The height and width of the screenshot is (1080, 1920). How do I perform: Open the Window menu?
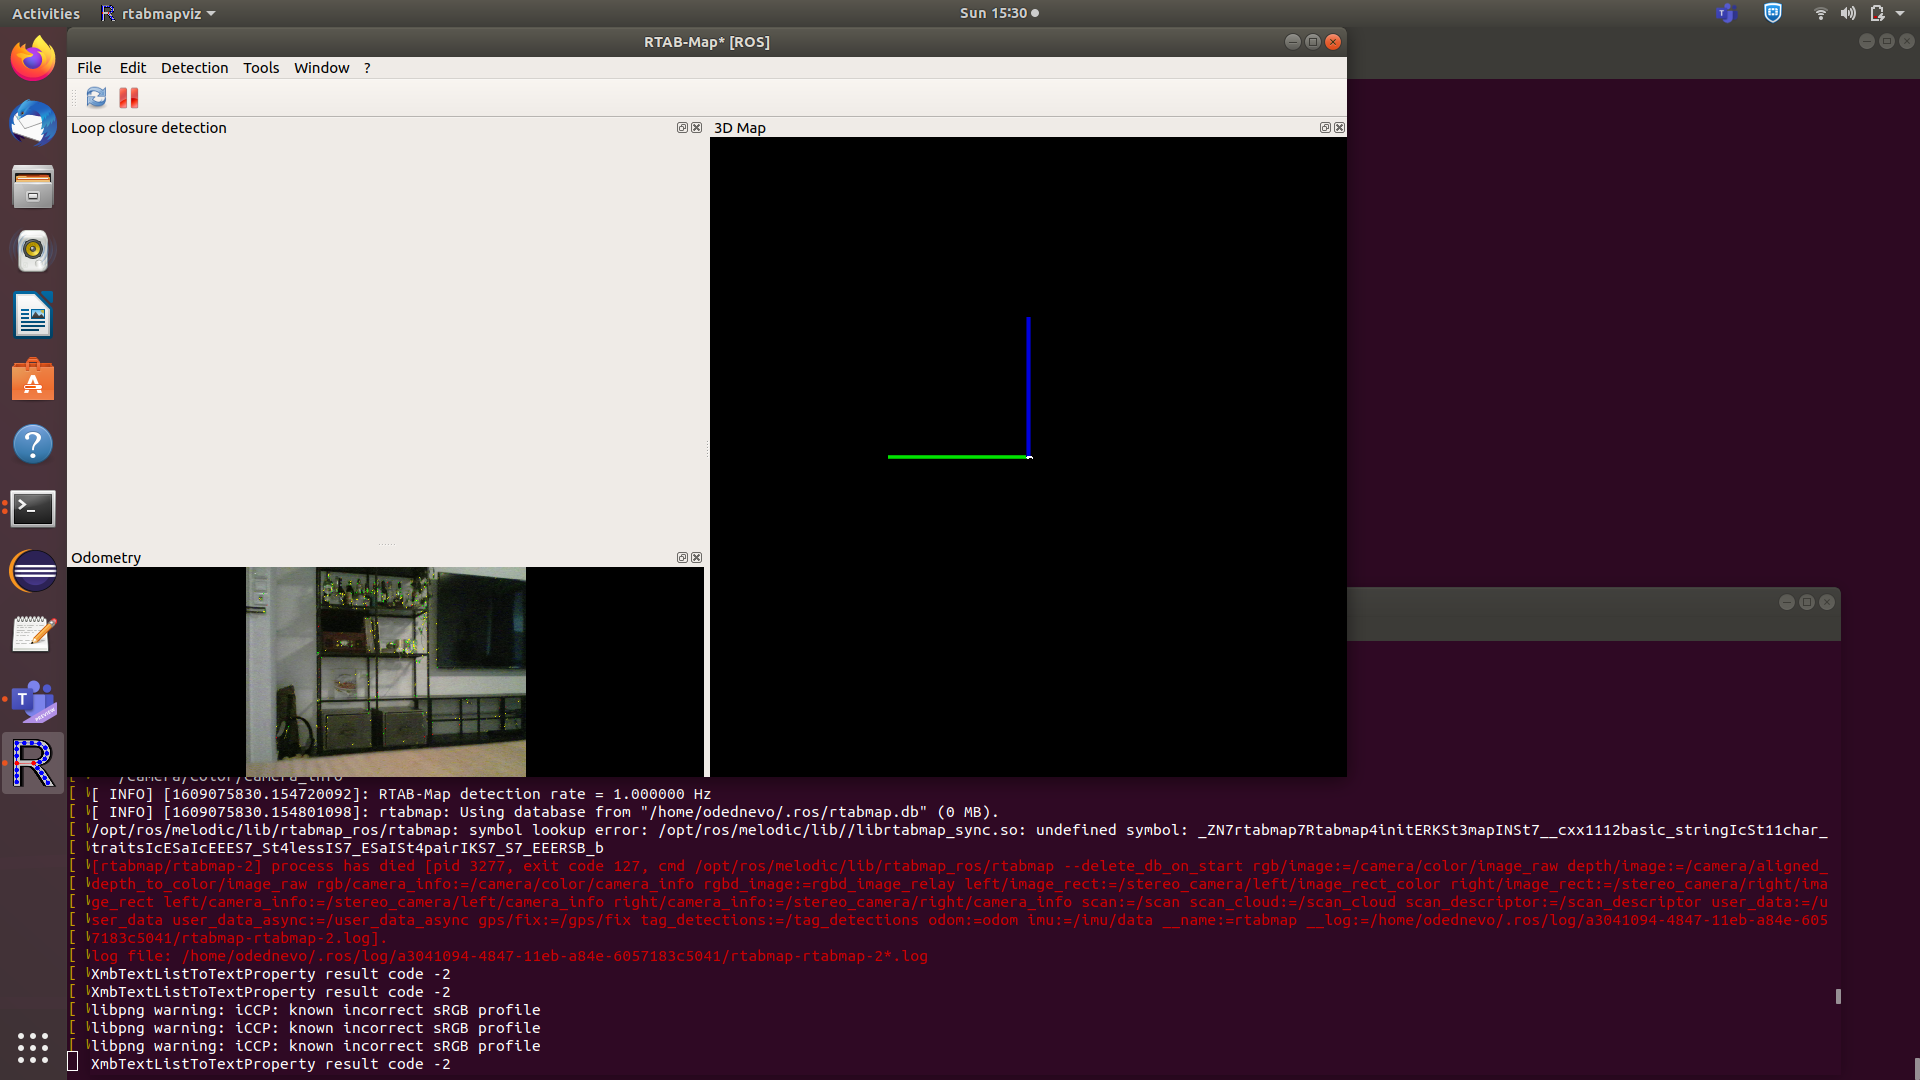(x=321, y=68)
